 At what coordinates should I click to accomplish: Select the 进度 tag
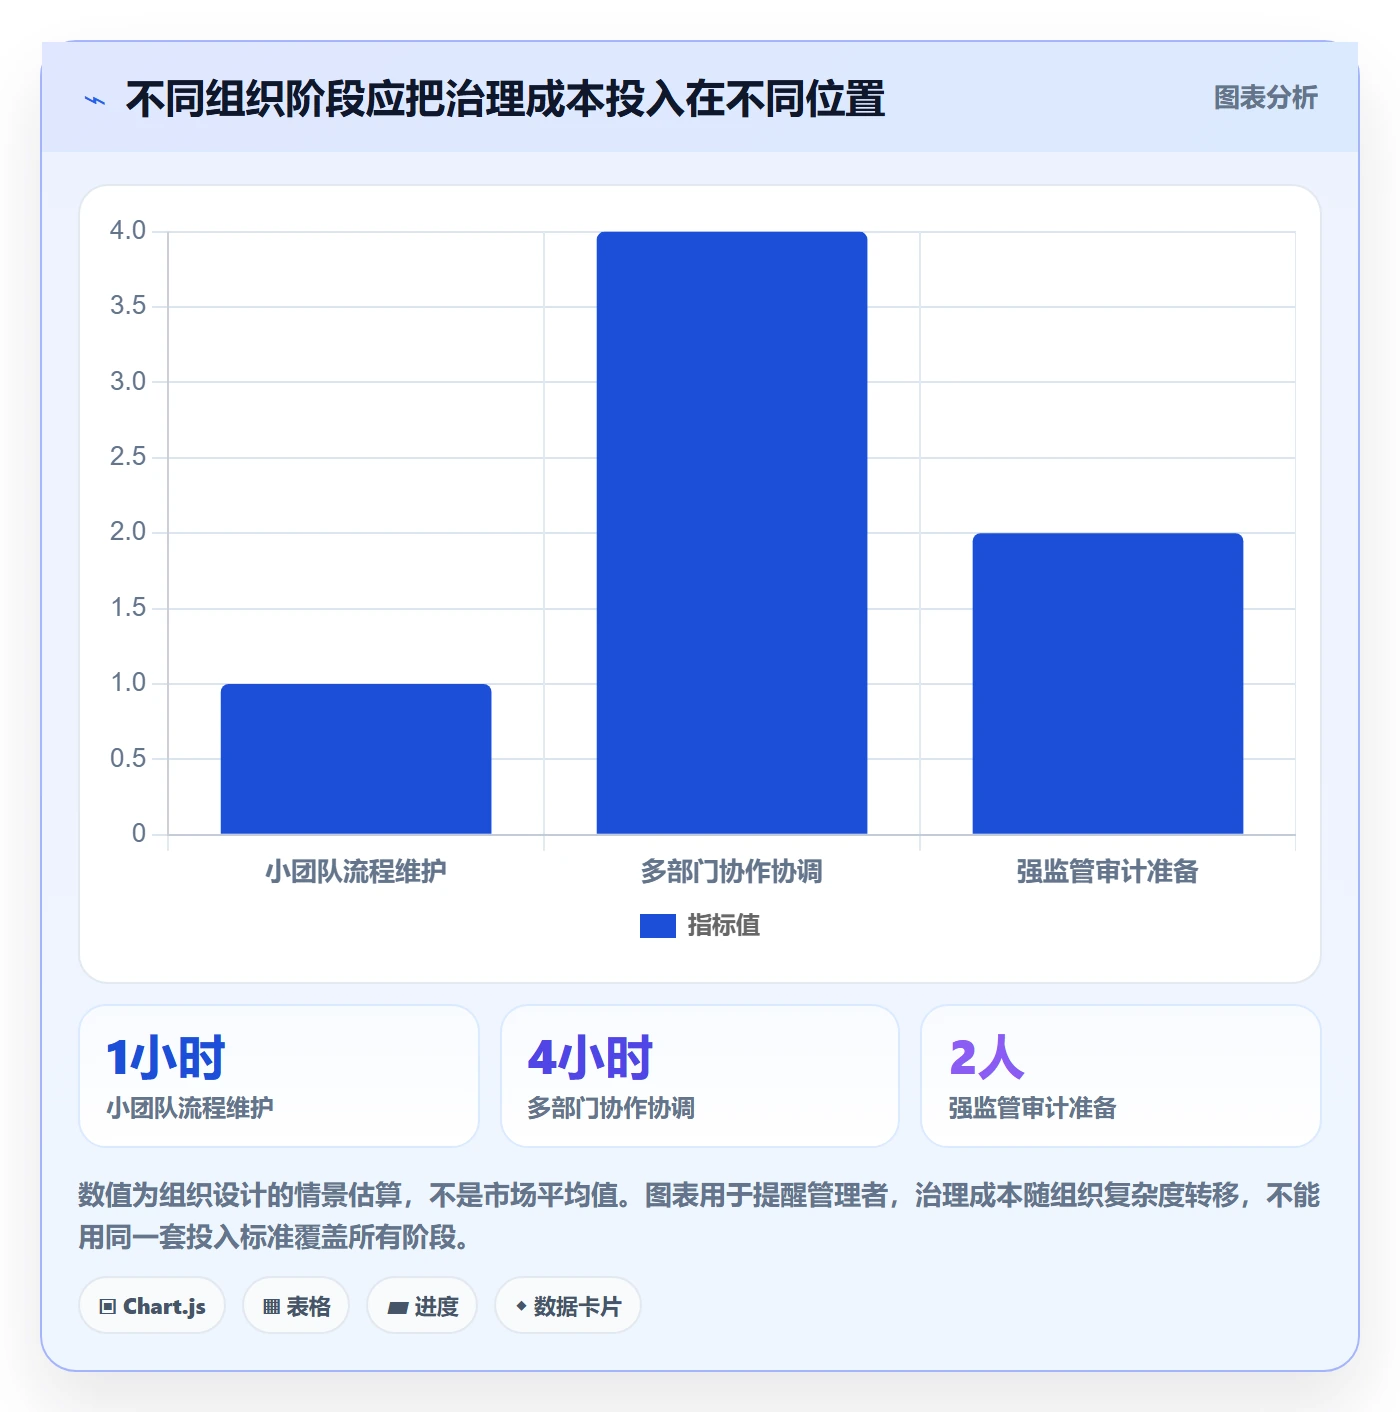coord(422,1306)
